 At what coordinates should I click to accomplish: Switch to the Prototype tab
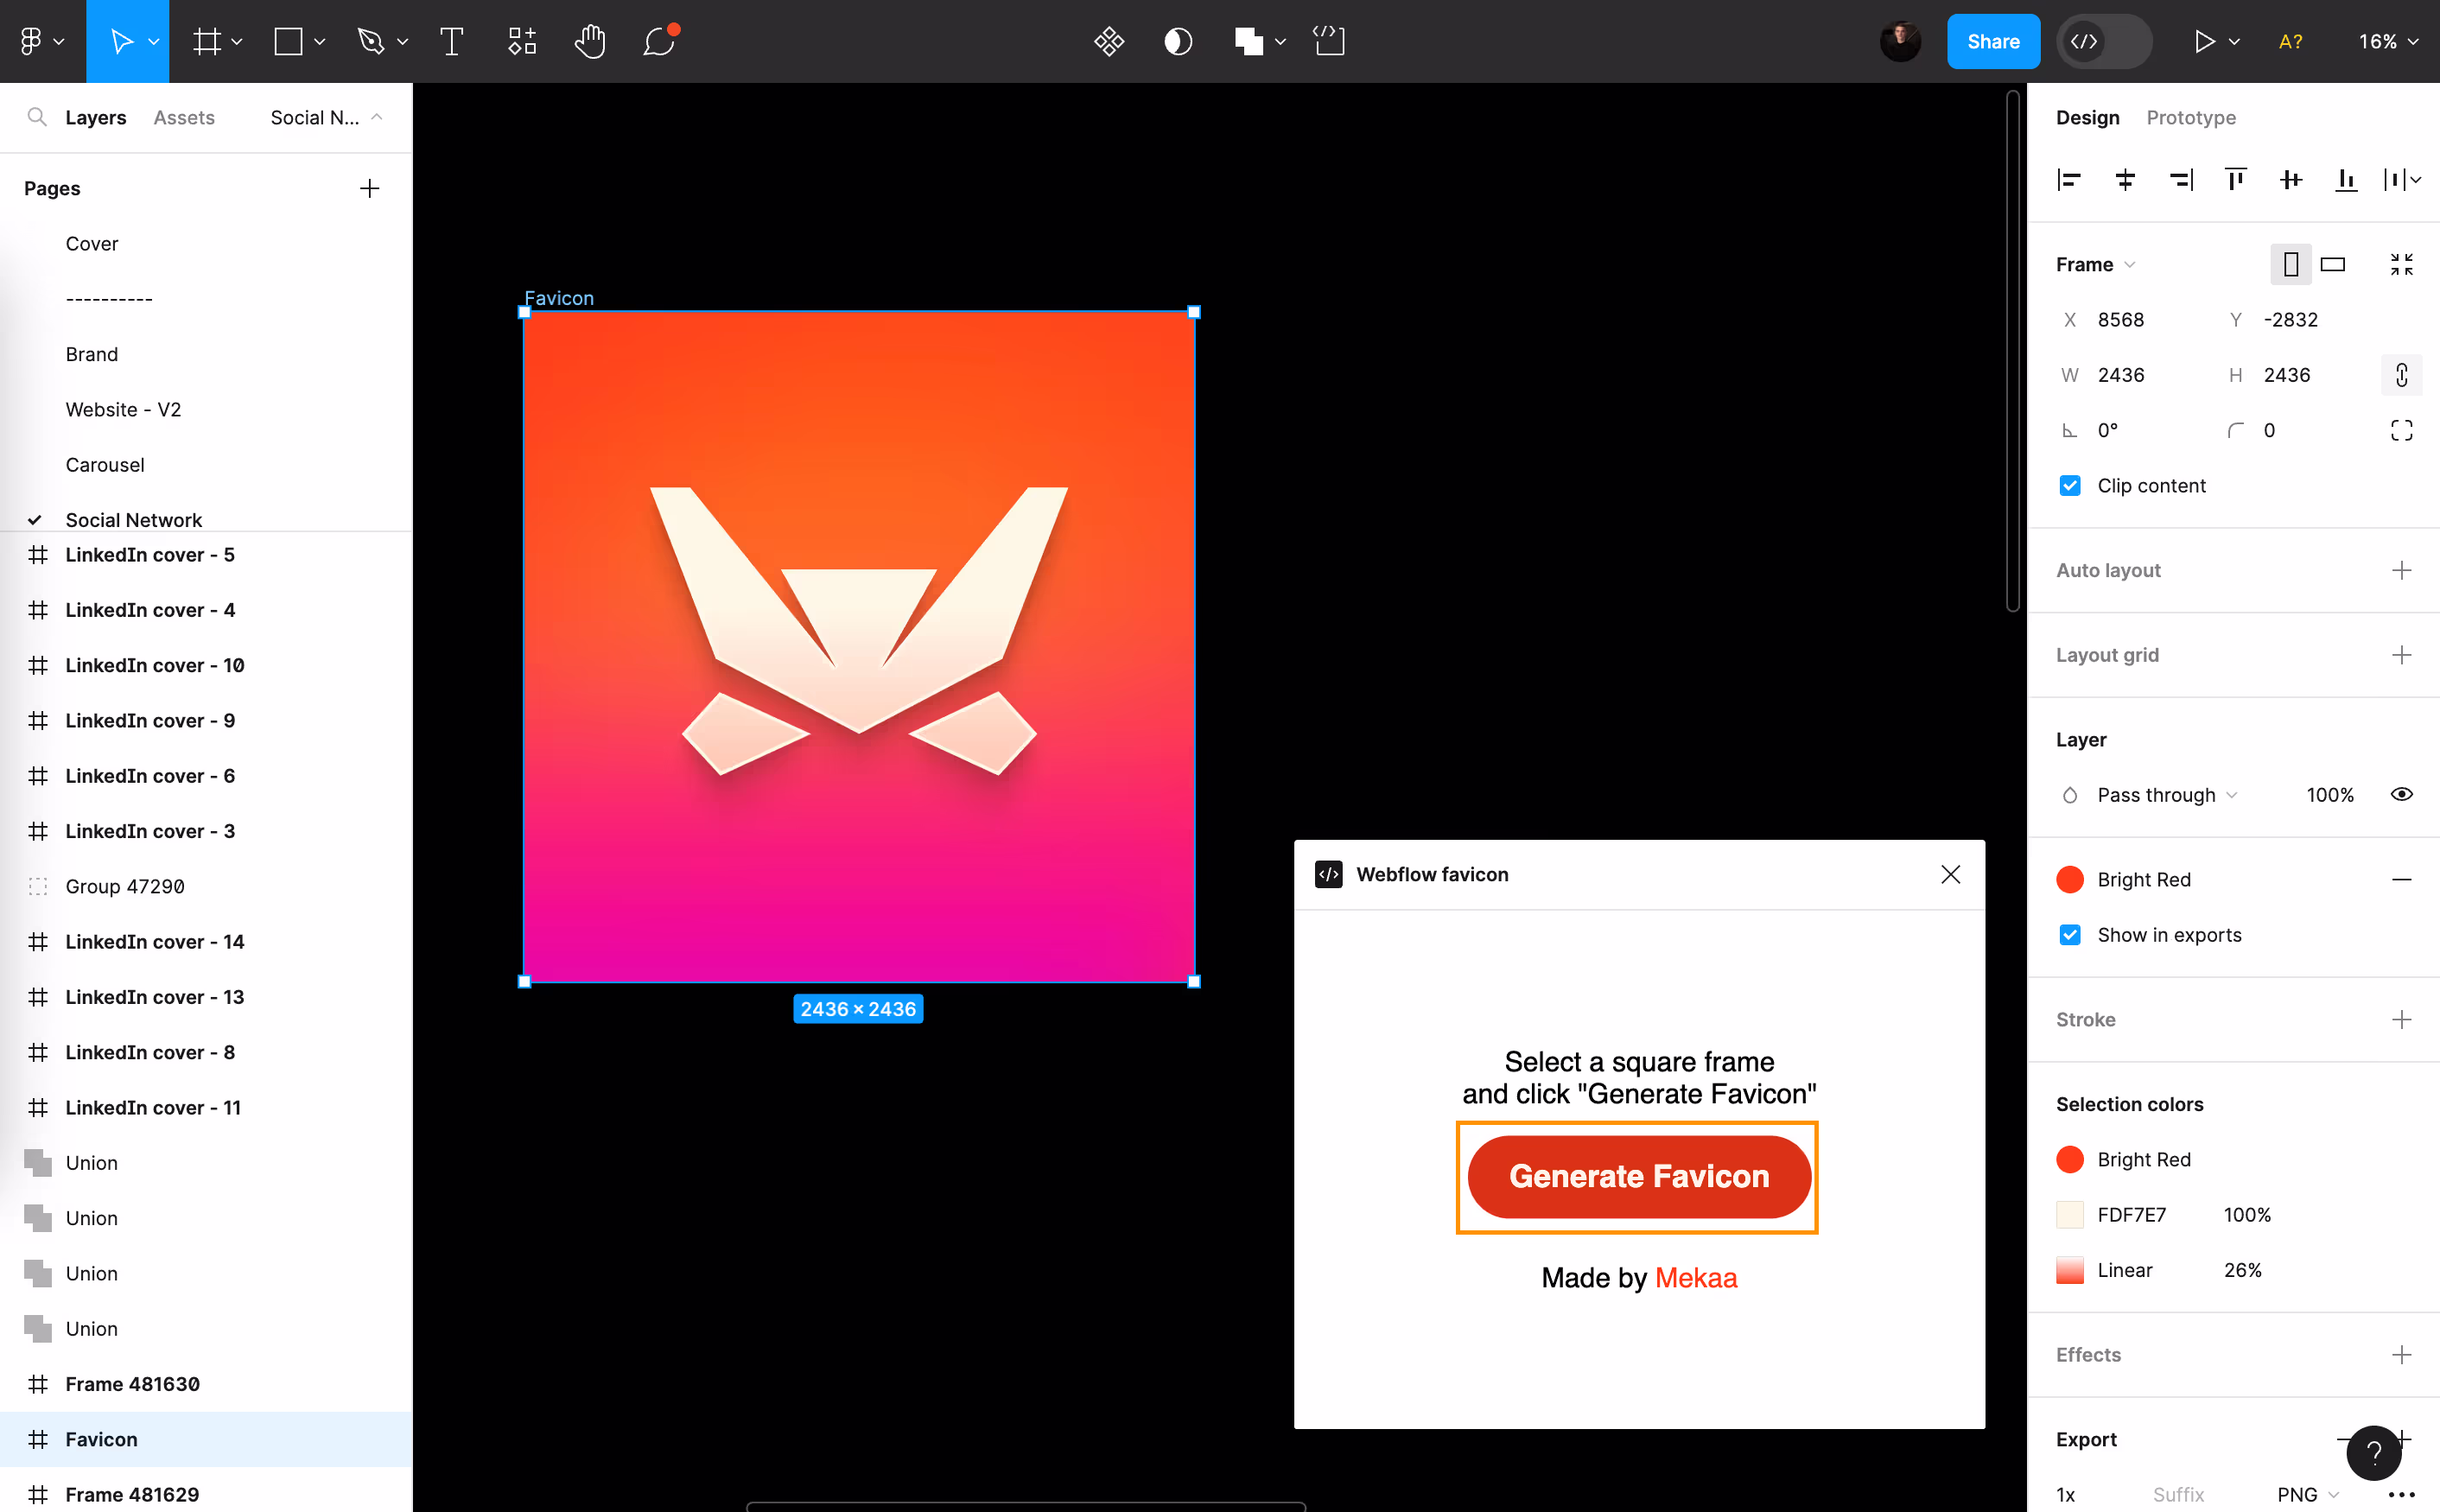pyautogui.click(x=2191, y=117)
